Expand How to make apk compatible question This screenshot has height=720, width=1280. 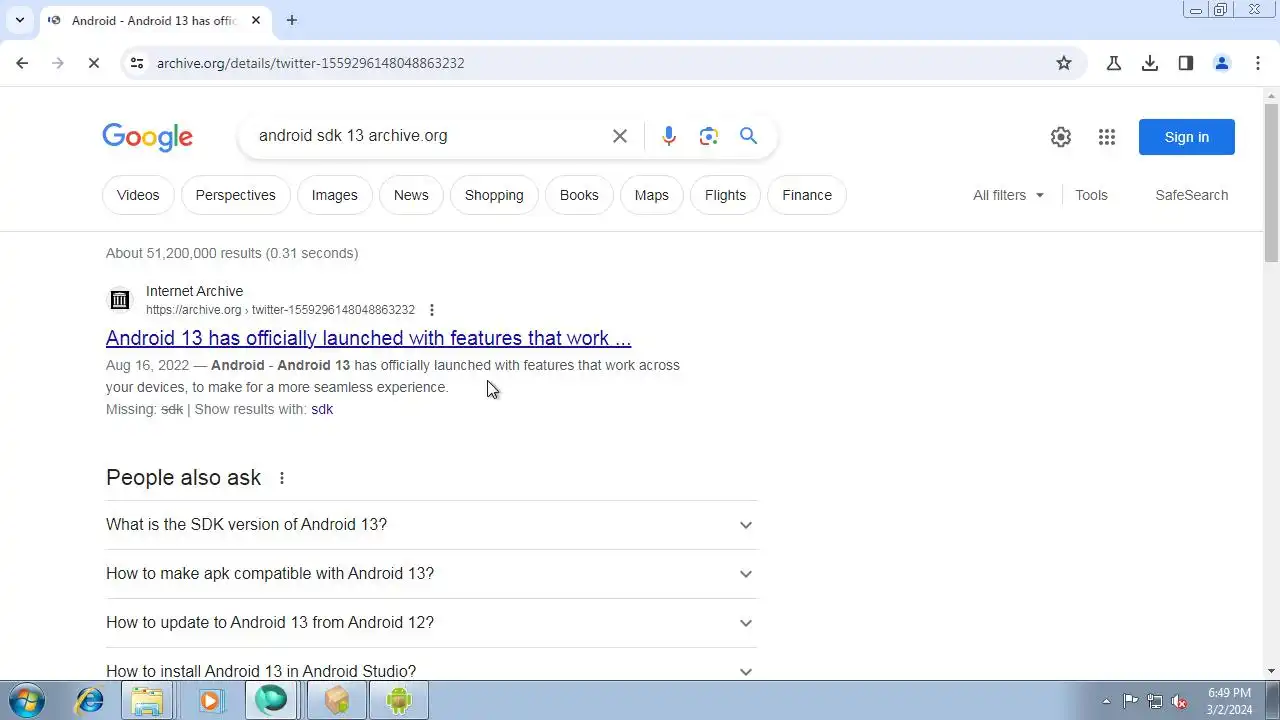[432, 574]
